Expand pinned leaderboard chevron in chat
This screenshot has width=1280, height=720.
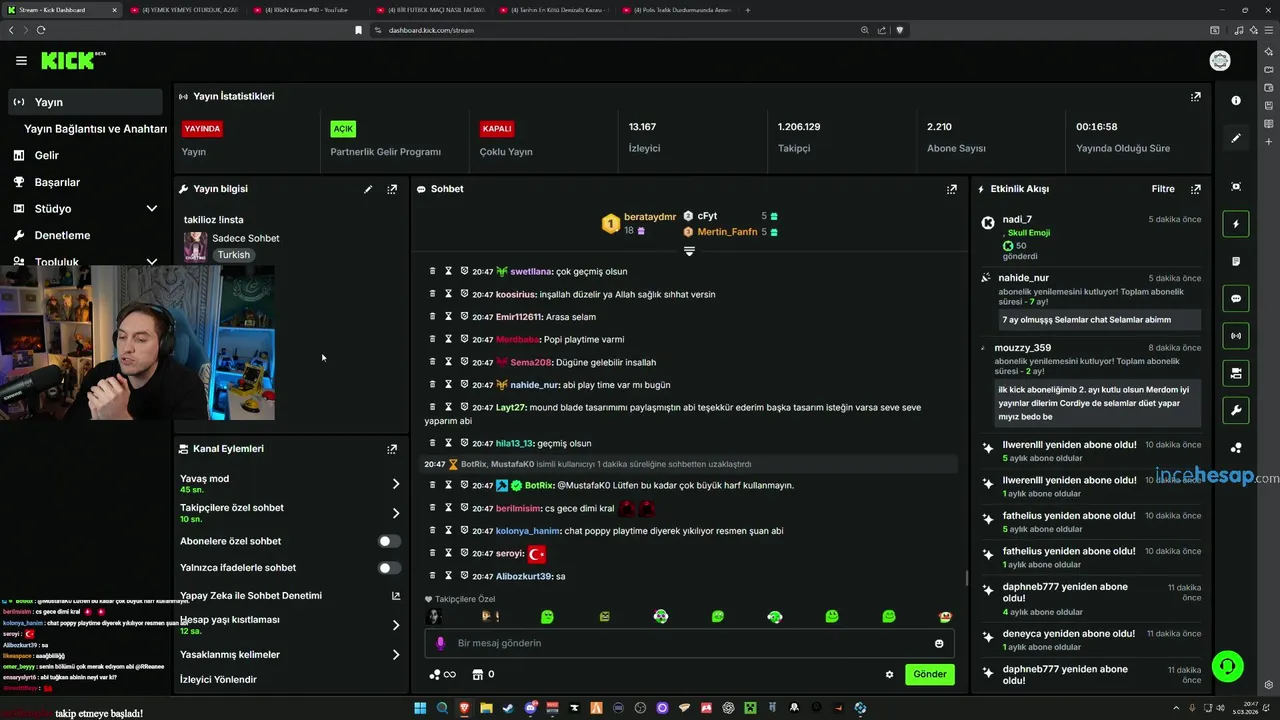pos(689,251)
